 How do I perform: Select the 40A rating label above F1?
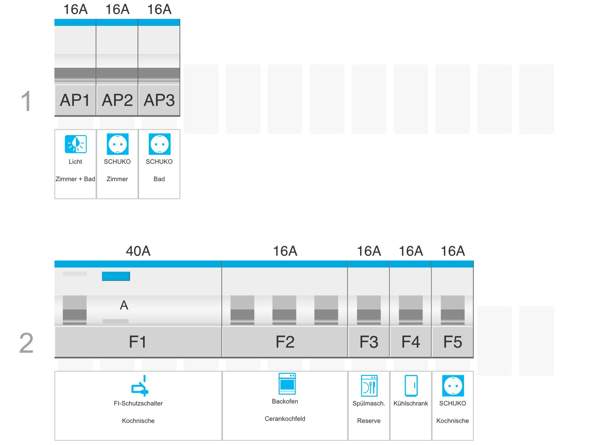138,251
